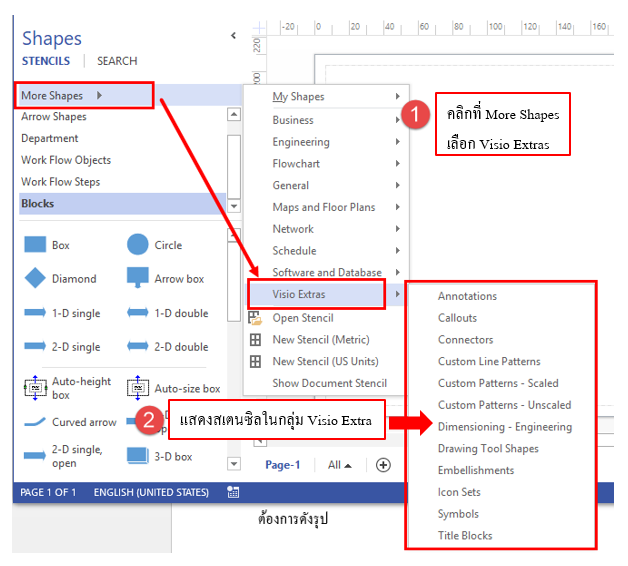Select the Circle shape icon

point(138,245)
